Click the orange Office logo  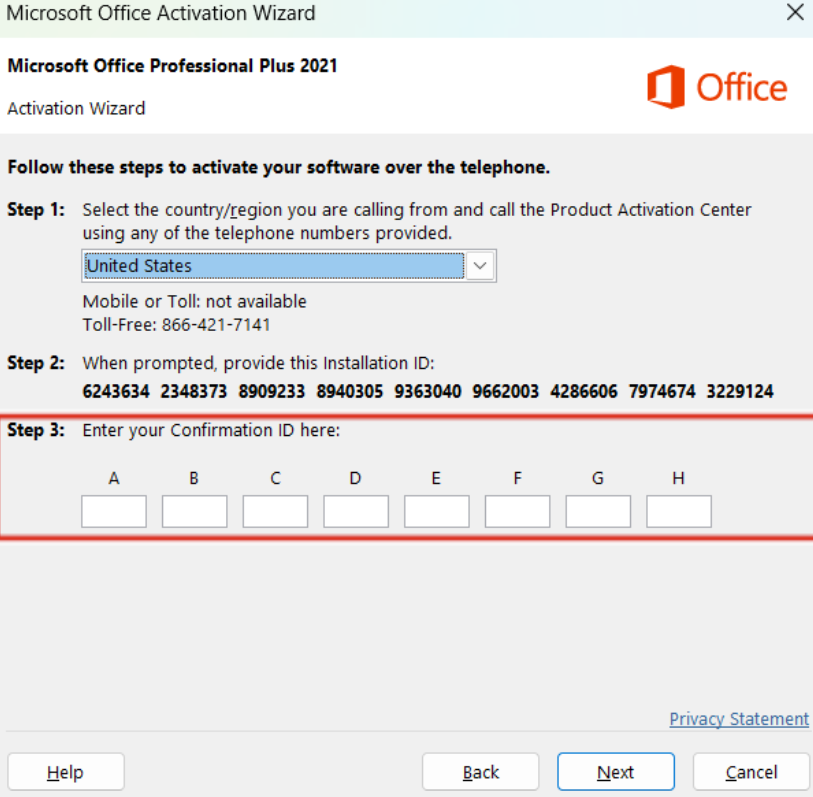[x=717, y=87]
